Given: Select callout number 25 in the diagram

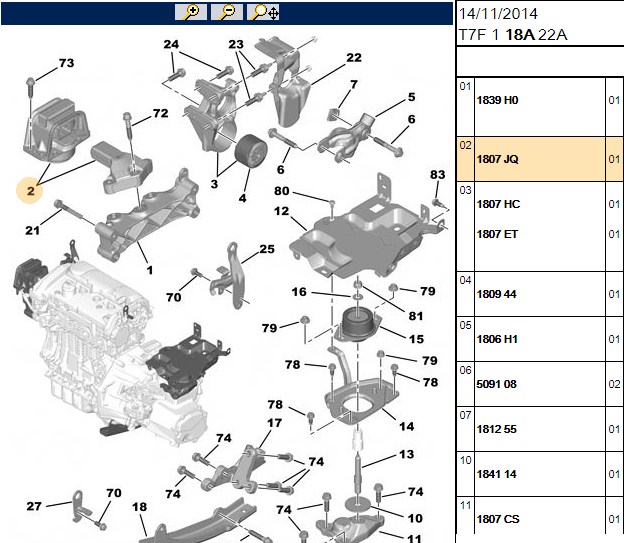Looking at the screenshot, I should [x=267, y=249].
